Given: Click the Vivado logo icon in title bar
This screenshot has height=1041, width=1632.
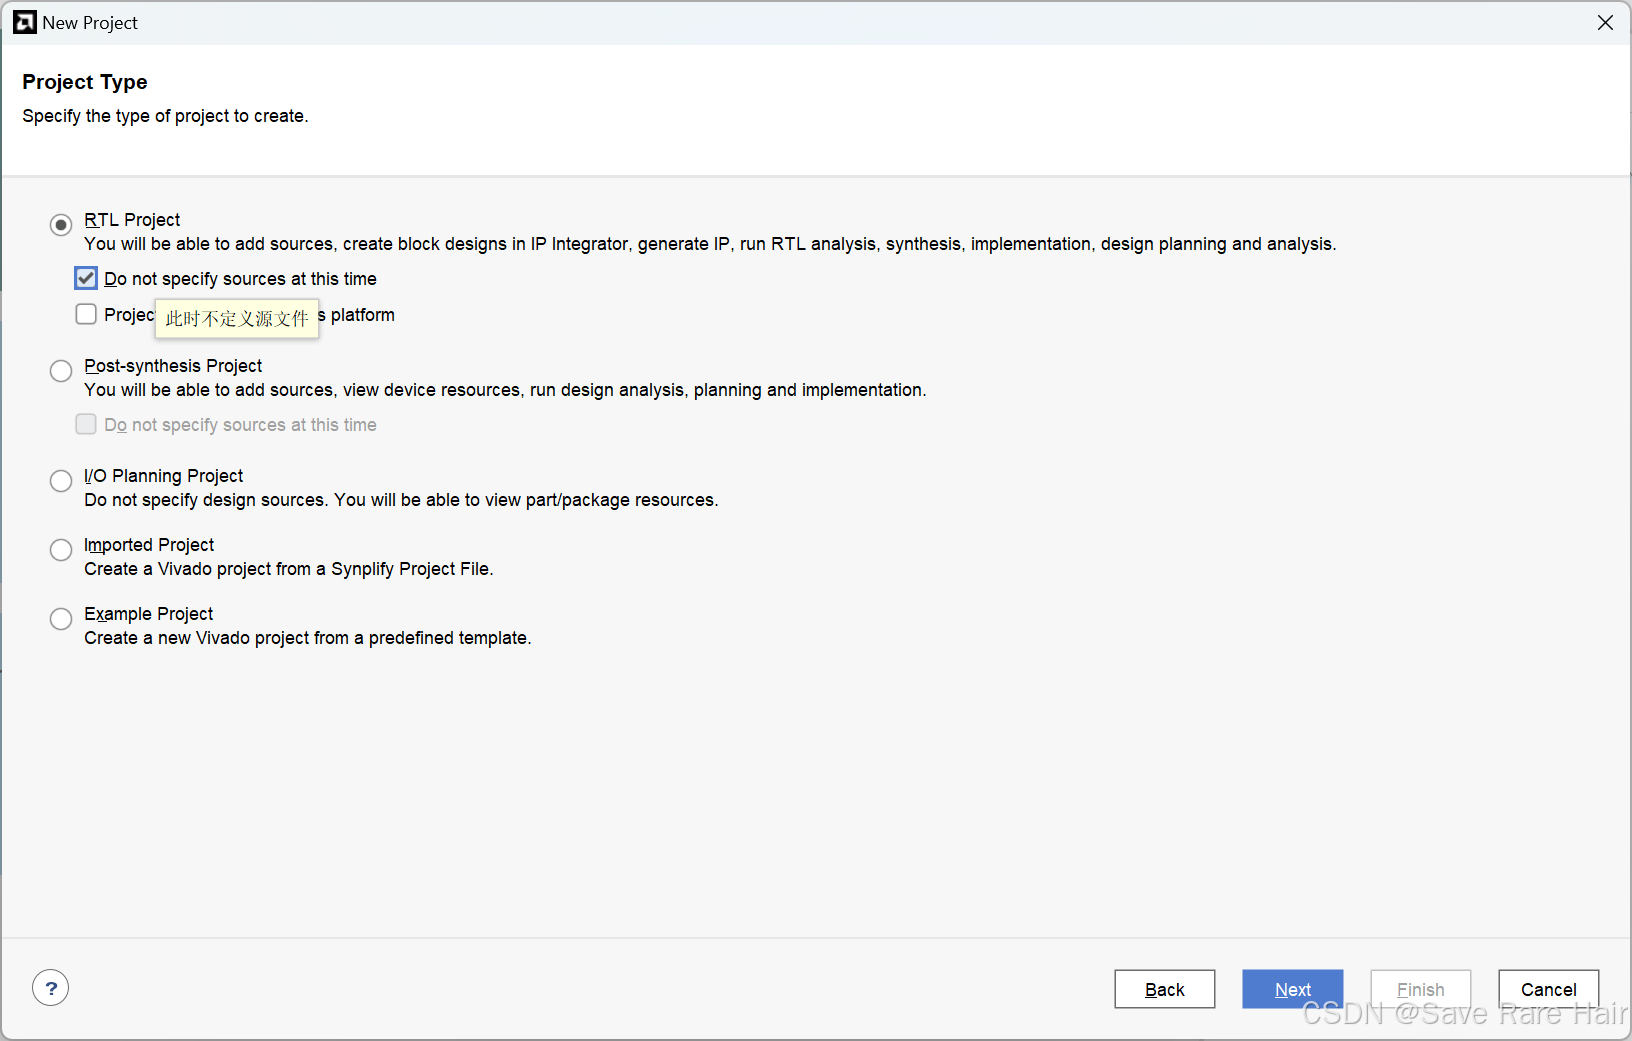Looking at the screenshot, I should [25, 22].
